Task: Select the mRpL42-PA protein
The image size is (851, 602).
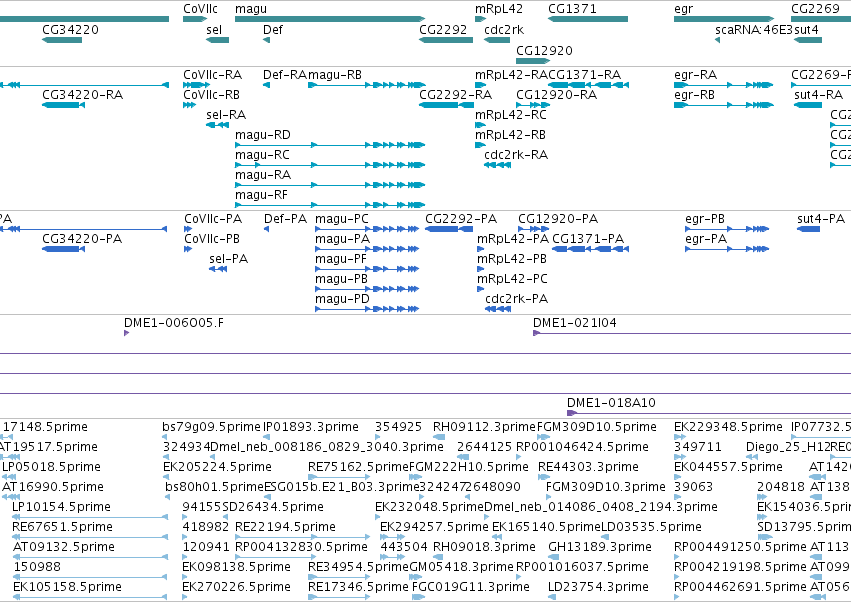Action: [x=480, y=249]
